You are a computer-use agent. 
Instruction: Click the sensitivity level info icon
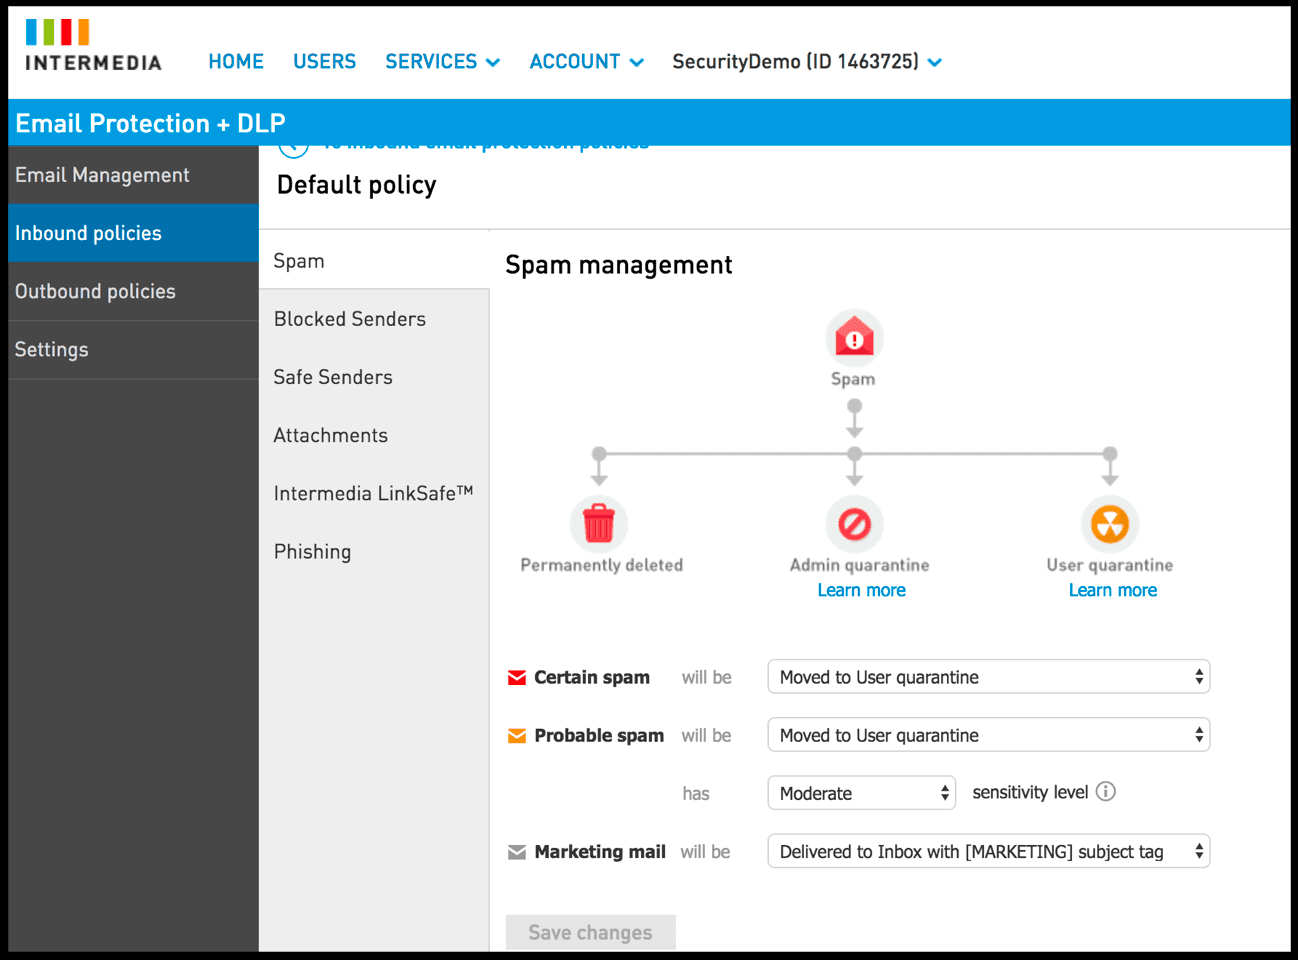(1105, 791)
